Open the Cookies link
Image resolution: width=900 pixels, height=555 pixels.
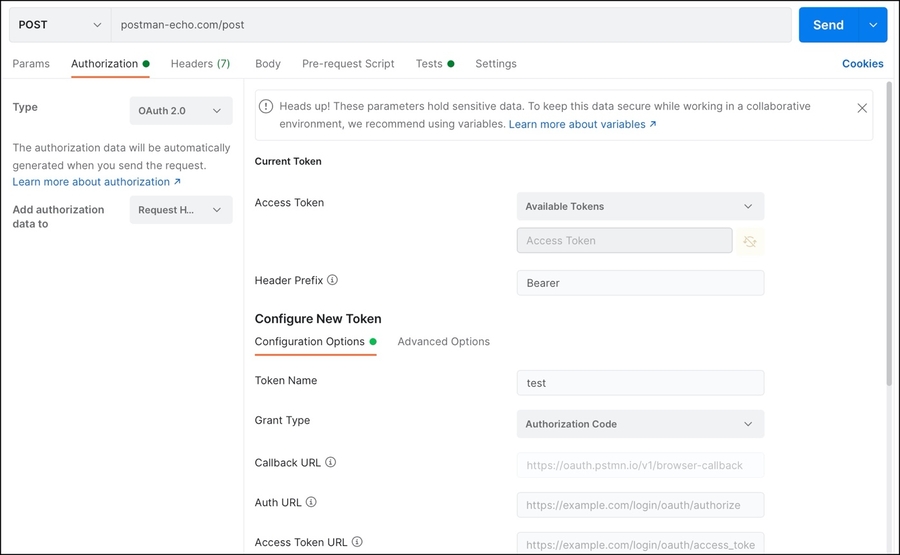pyautogui.click(x=862, y=64)
